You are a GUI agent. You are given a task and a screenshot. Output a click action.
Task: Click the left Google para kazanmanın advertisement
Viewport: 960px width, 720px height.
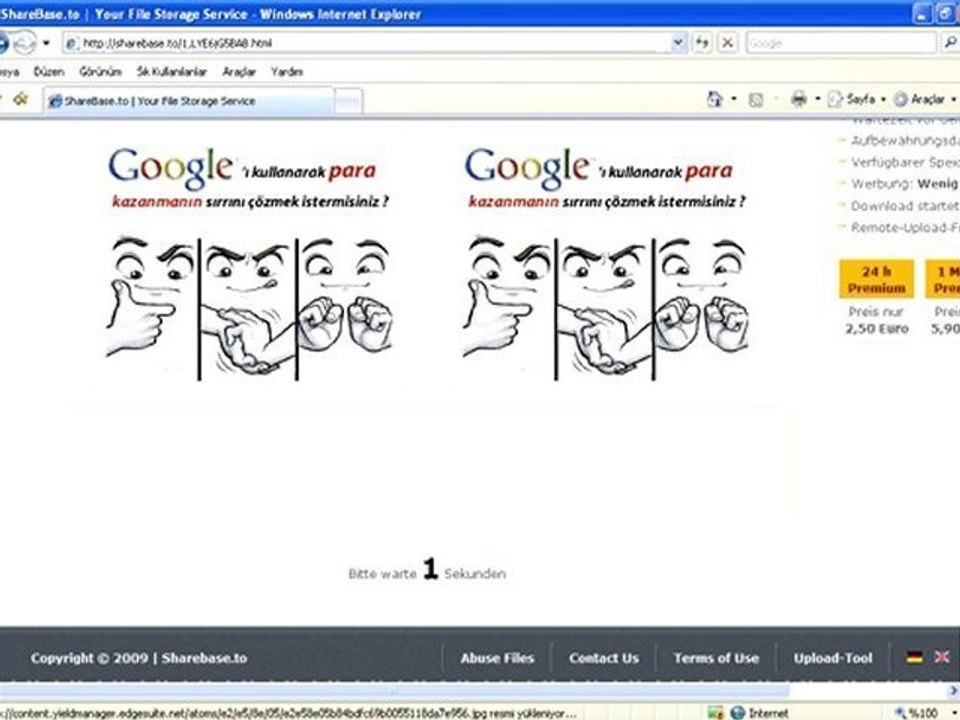(249, 263)
